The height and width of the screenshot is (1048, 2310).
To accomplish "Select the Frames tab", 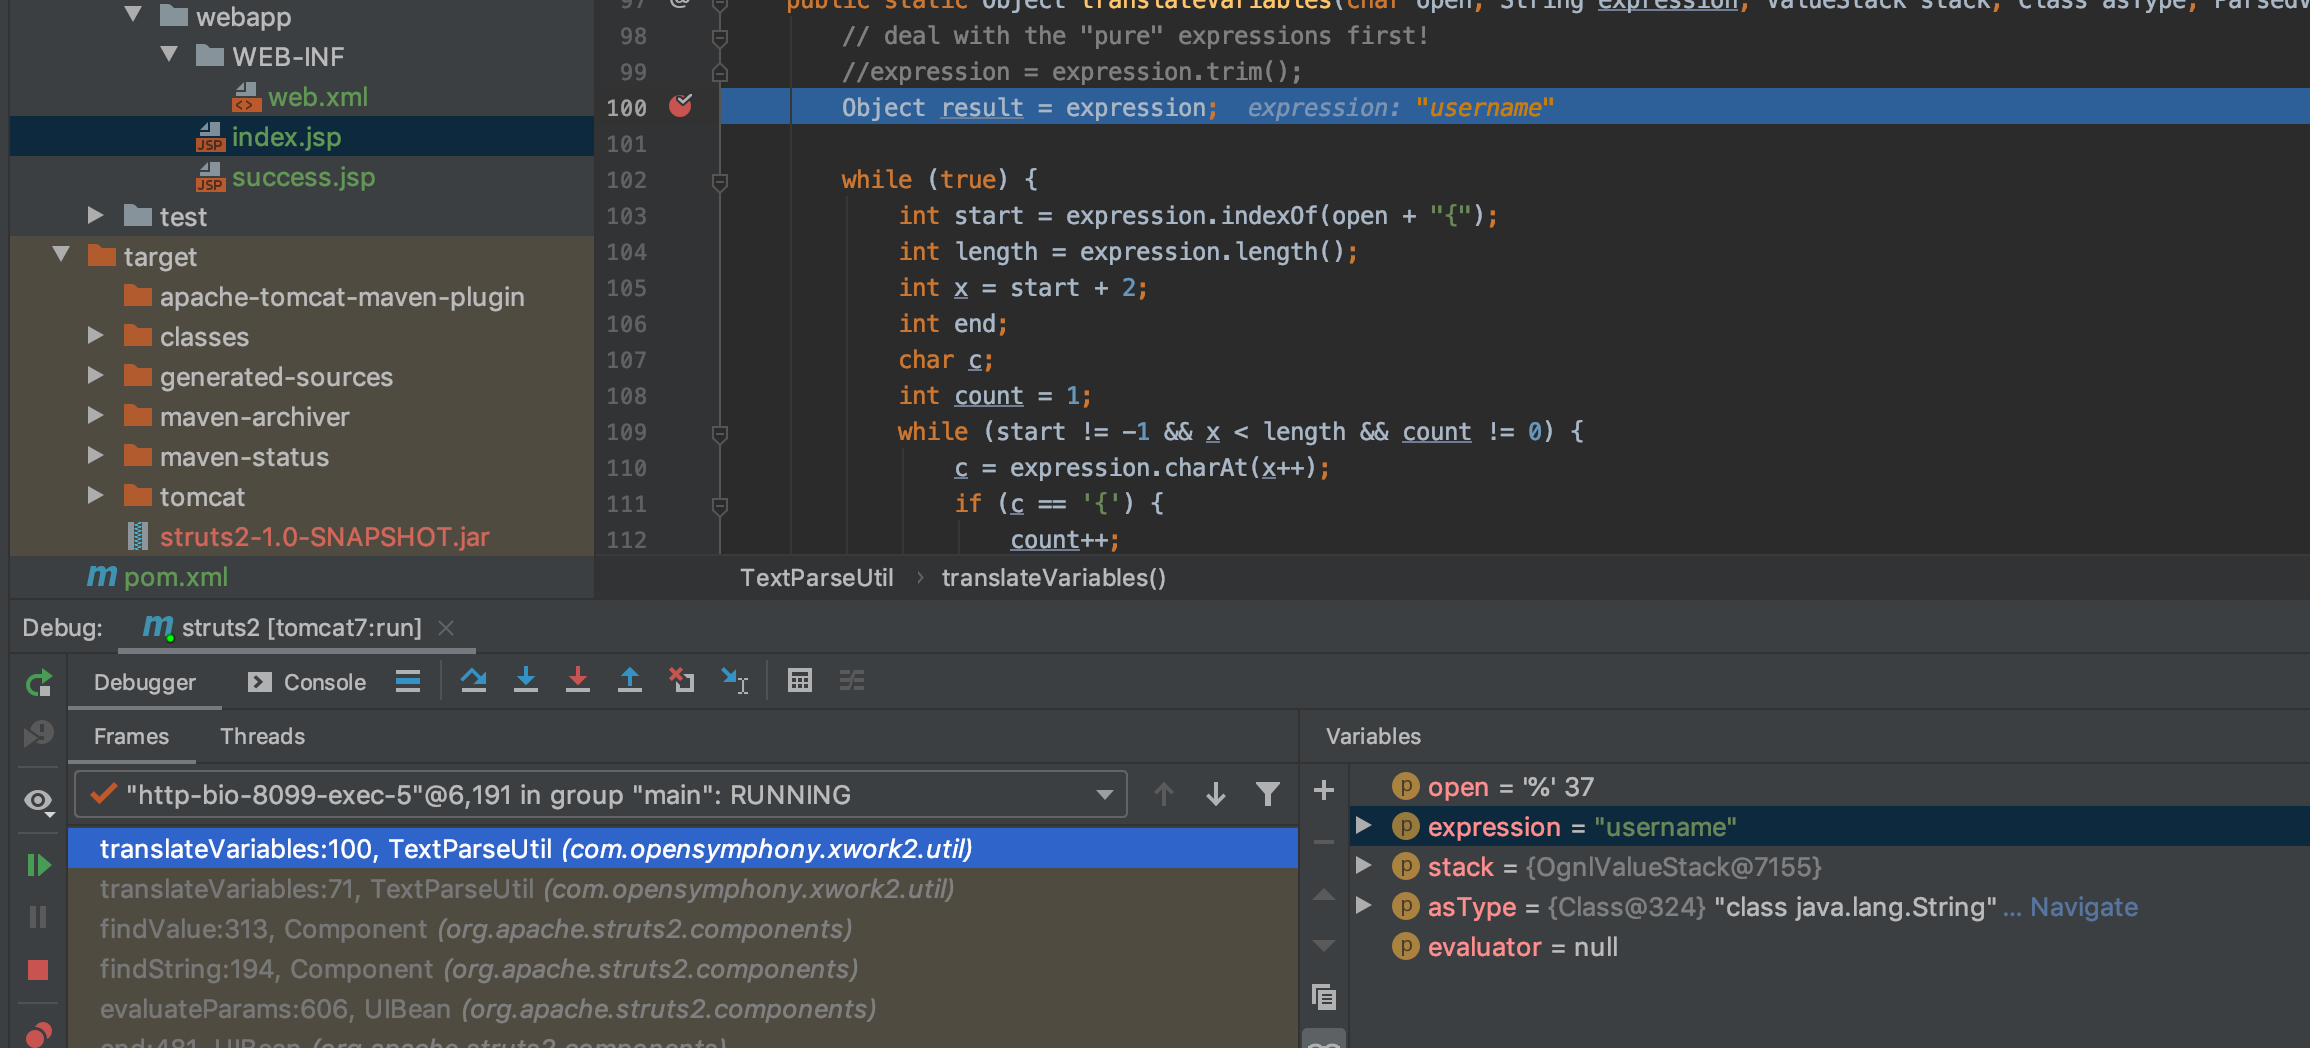I will (131, 736).
